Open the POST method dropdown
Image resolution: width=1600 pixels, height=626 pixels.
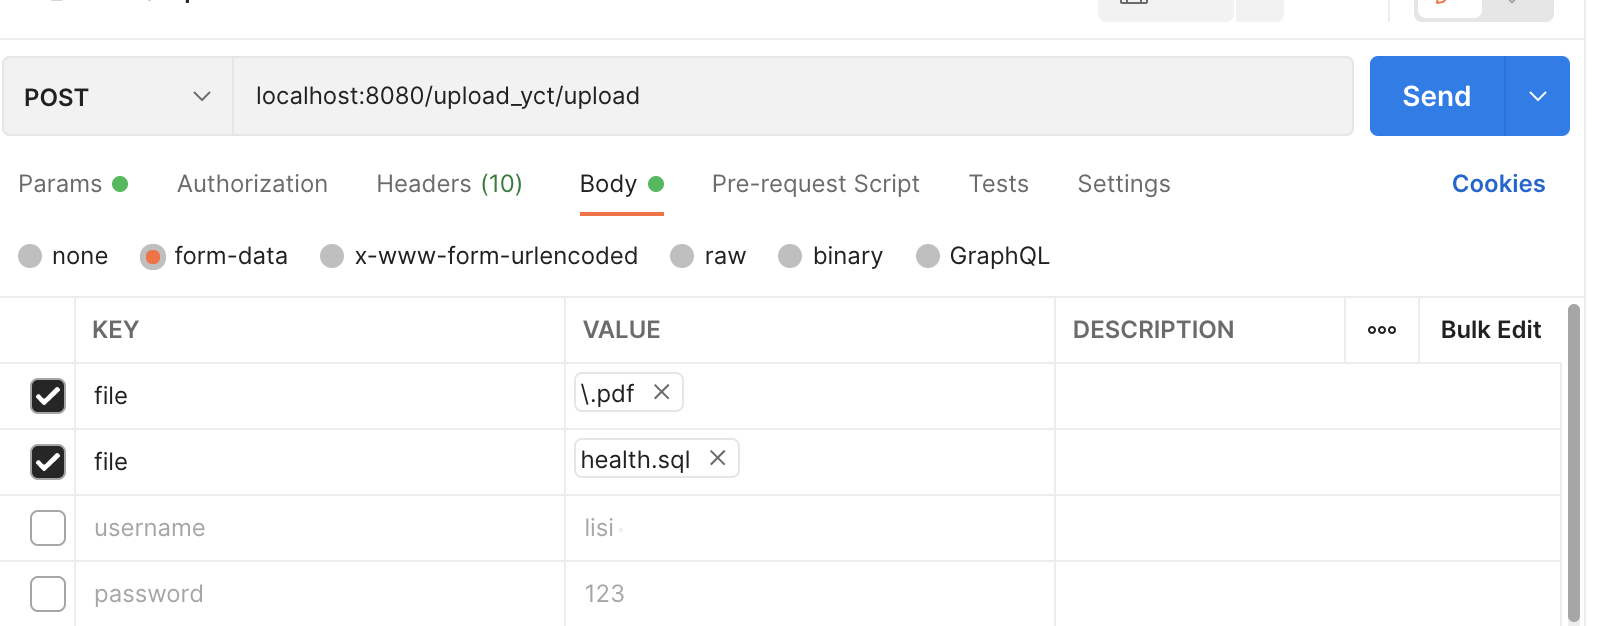click(x=118, y=97)
